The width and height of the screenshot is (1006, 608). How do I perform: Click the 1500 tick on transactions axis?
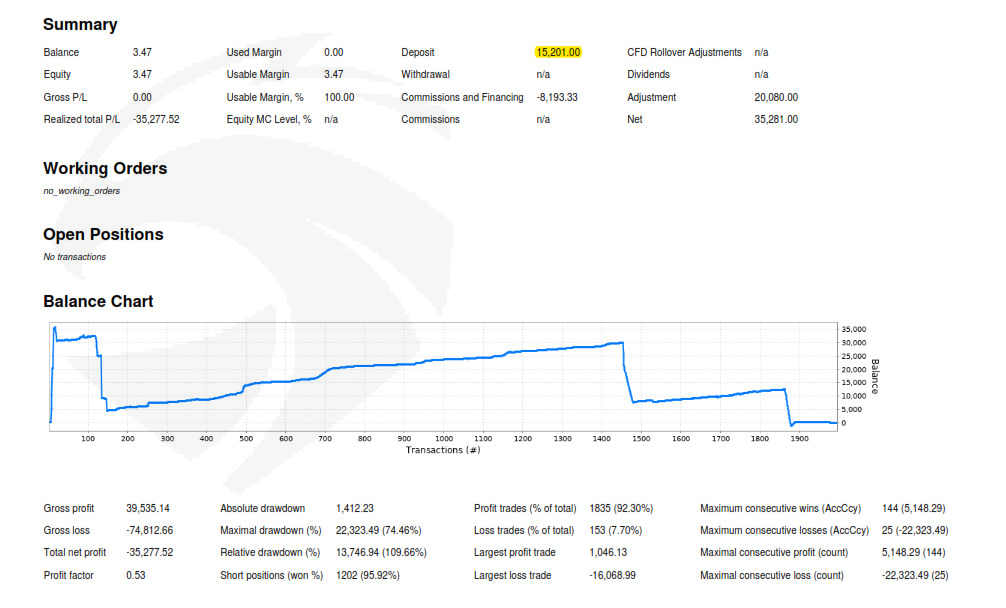coord(641,439)
